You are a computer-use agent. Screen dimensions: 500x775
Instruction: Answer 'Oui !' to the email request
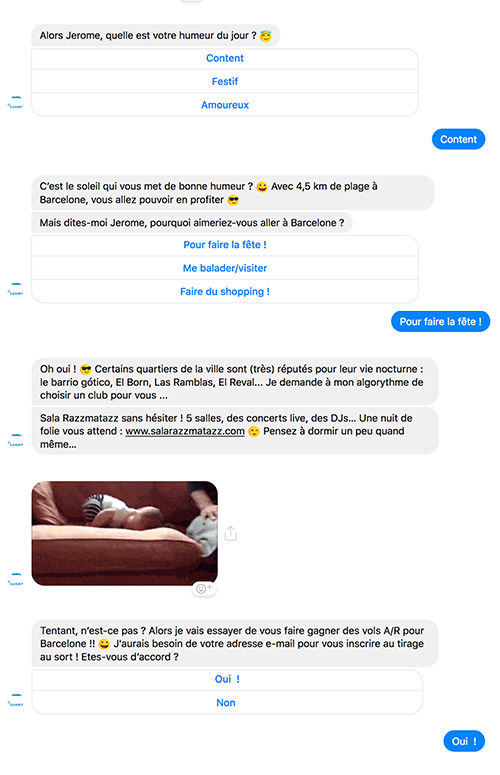tap(227, 679)
